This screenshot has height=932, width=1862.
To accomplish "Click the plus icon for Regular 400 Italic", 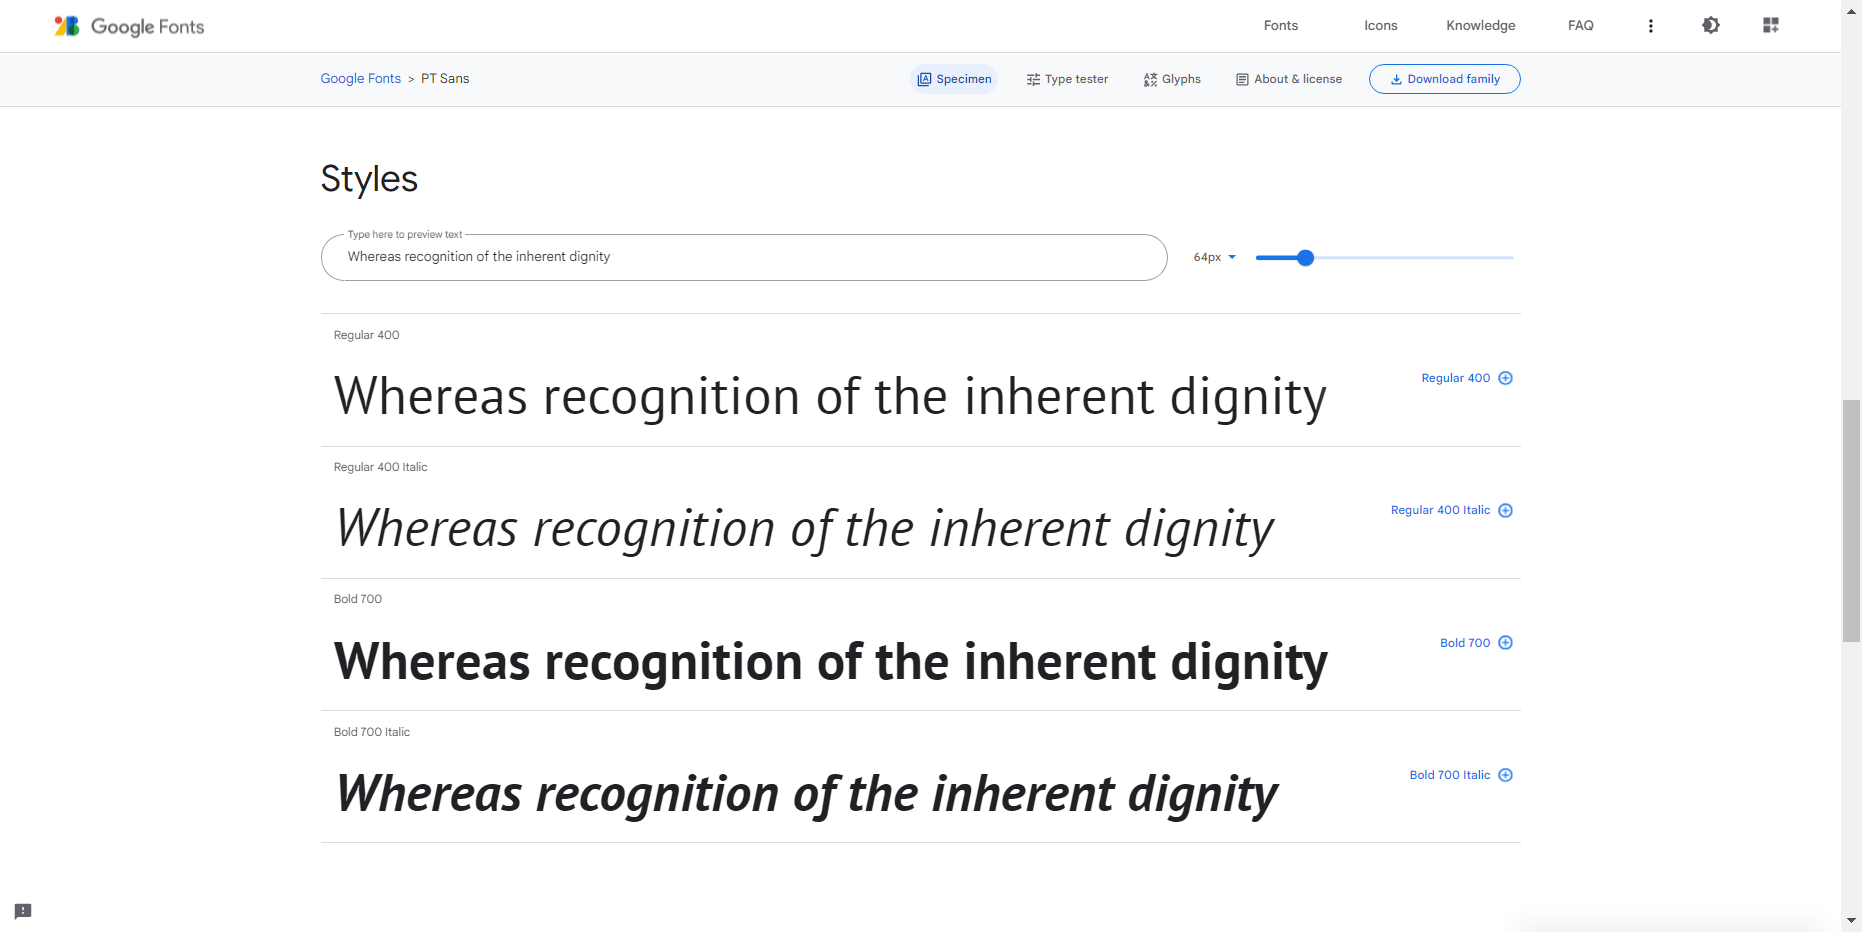I will 1505,511.
